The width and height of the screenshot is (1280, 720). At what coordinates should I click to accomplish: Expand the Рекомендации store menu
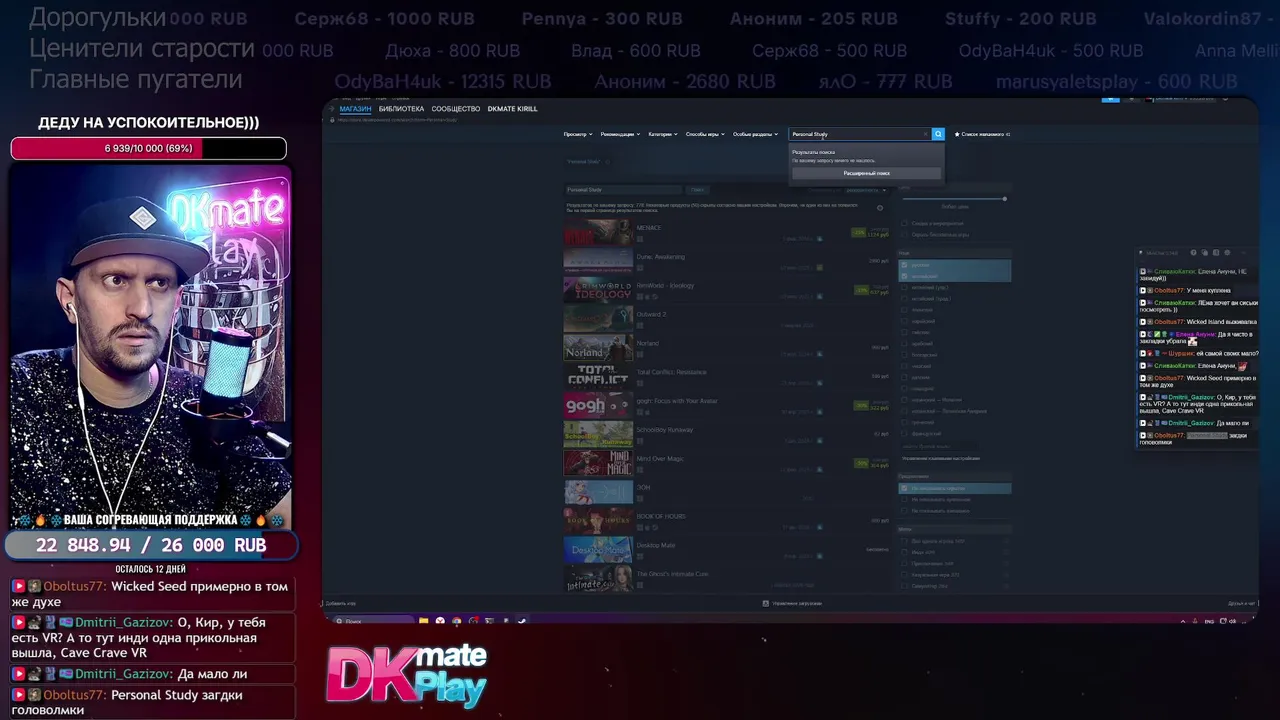click(620, 134)
